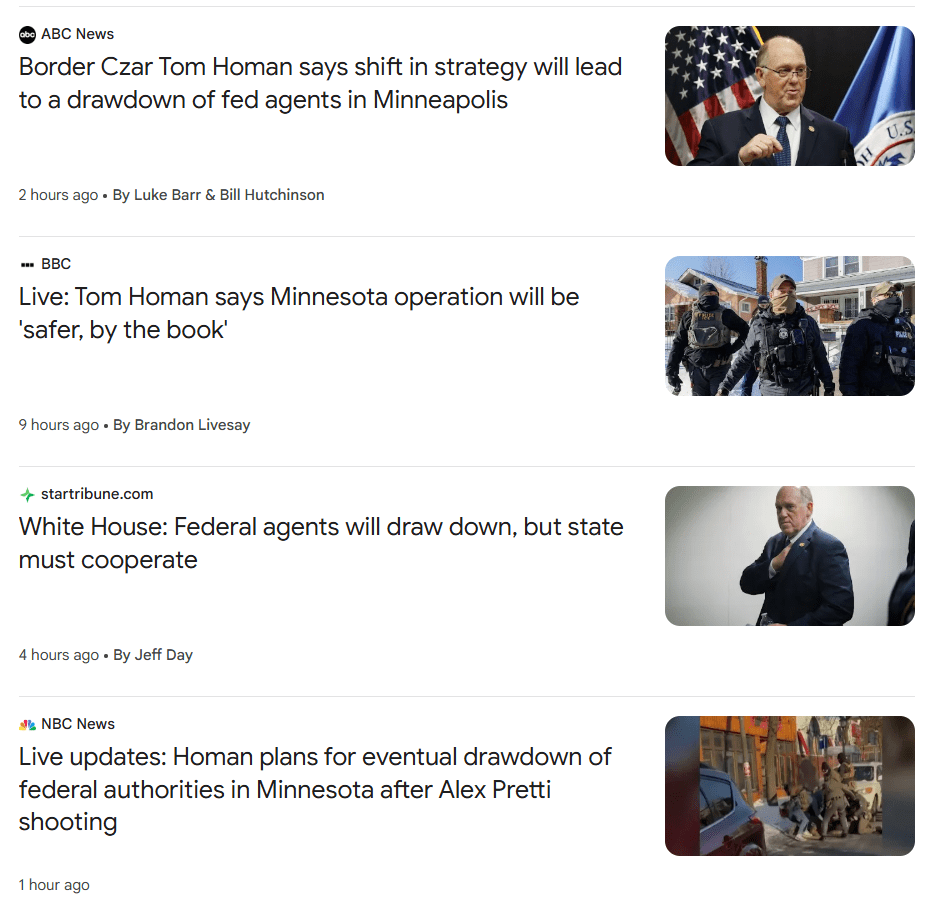Open the White House federal agents headline
The height and width of the screenshot is (919, 931).
pyautogui.click(x=321, y=543)
